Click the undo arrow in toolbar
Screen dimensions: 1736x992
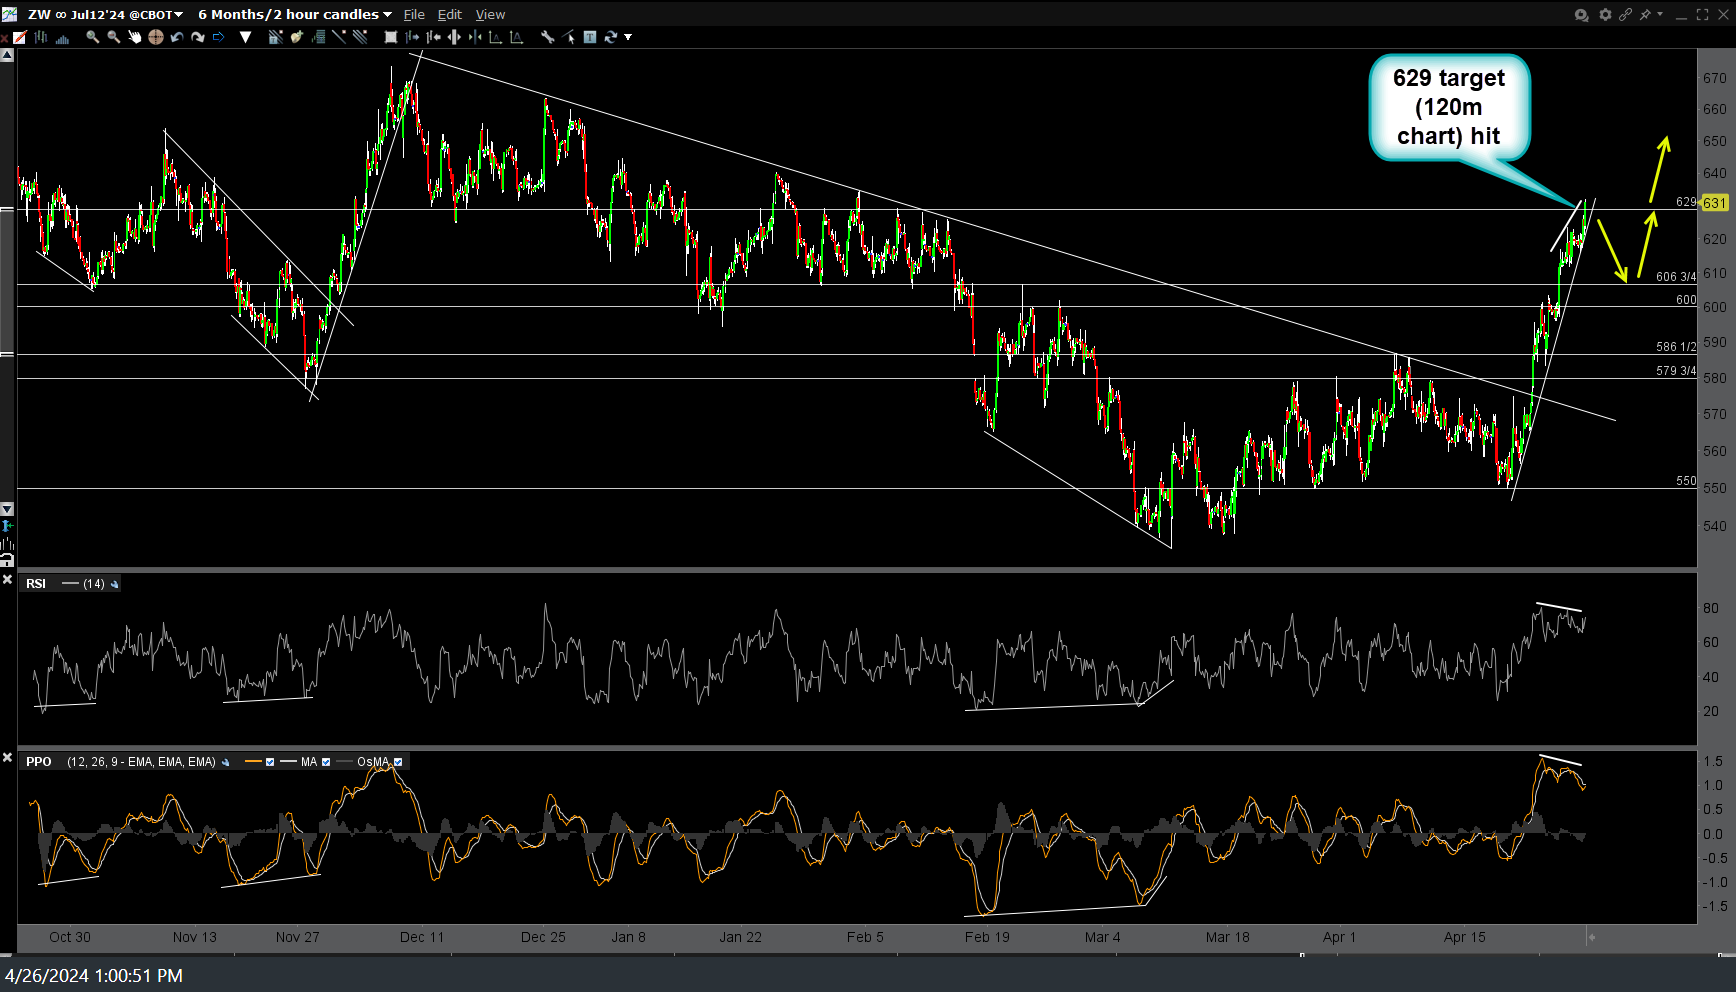point(177,37)
